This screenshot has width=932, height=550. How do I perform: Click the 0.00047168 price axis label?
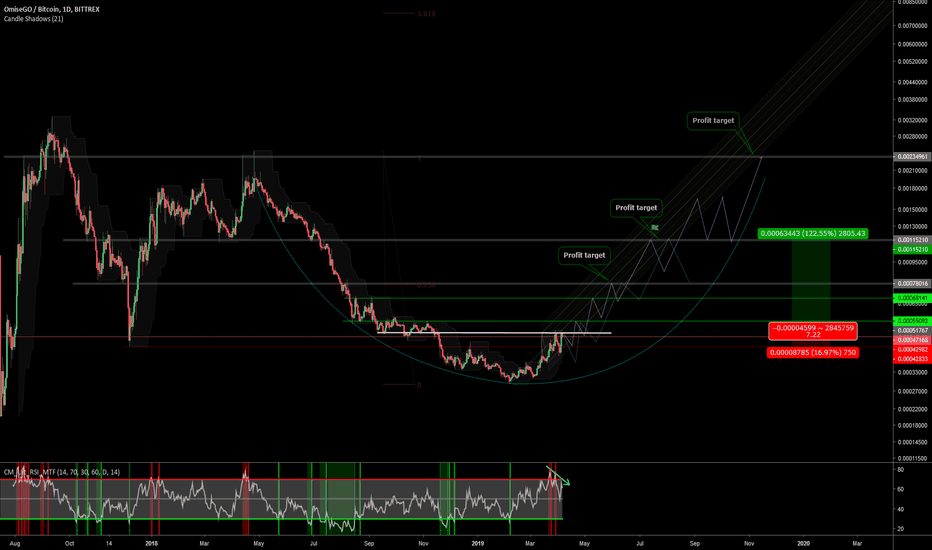(912, 340)
